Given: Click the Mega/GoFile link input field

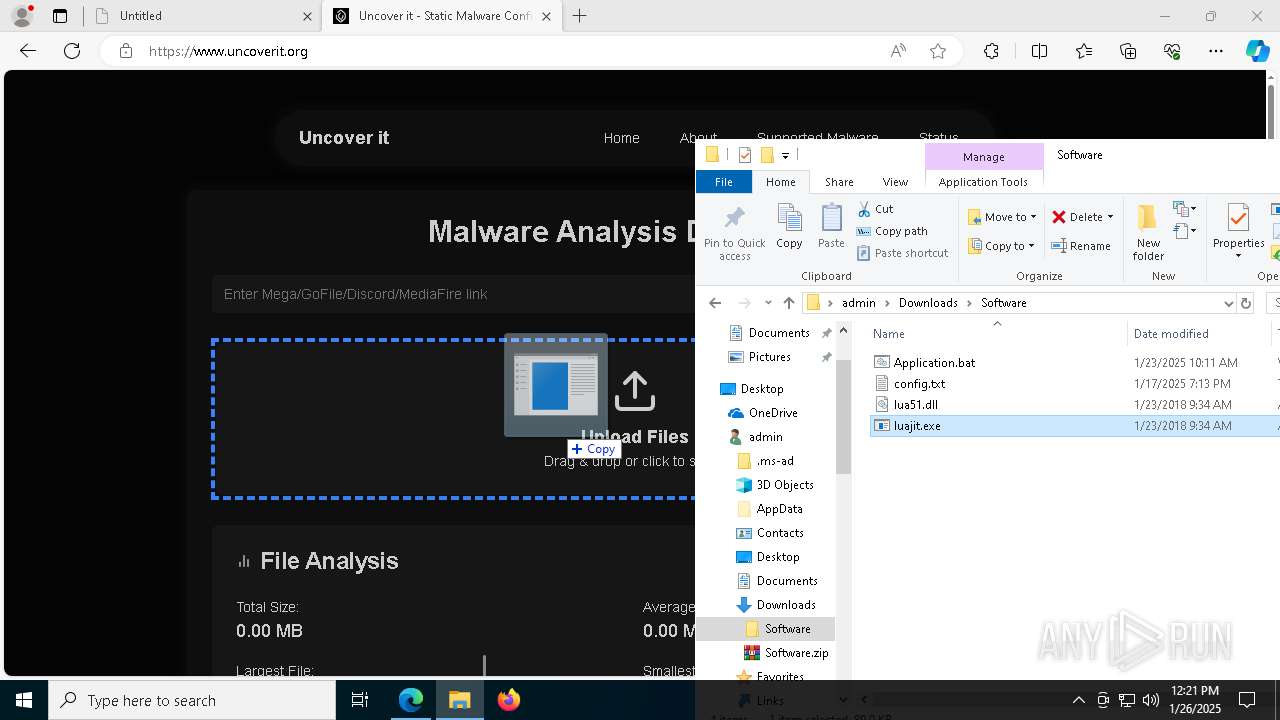Looking at the screenshot, I should (453, 294).
